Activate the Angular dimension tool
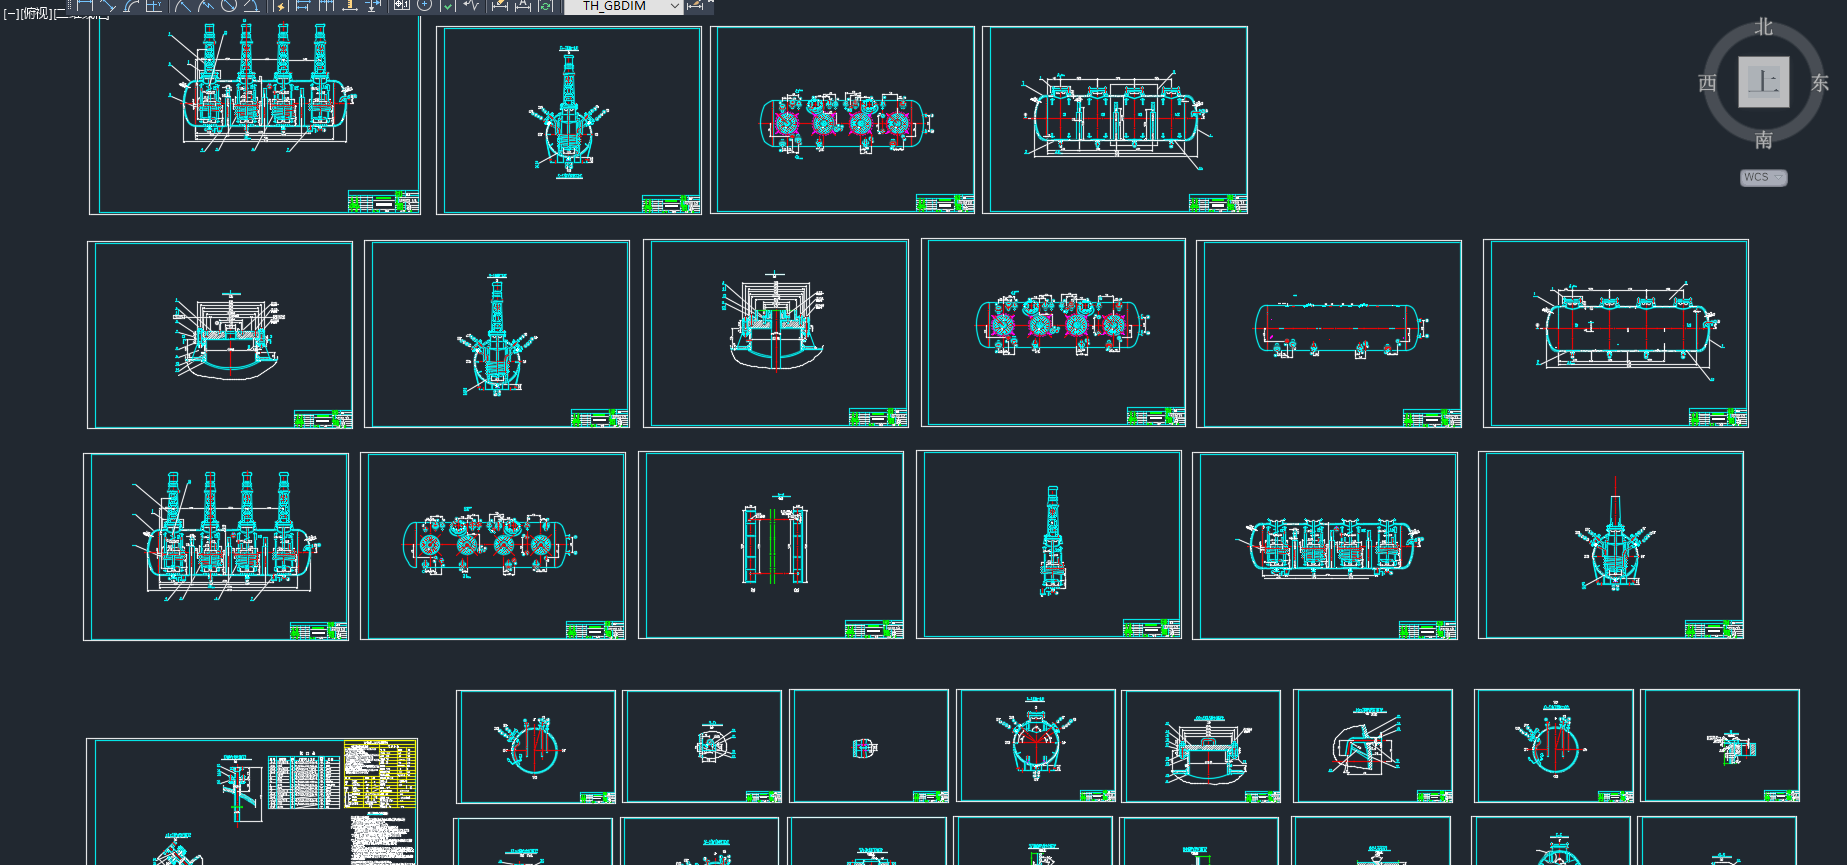The width and height of the screenshot is (1847, 865). click(252, 5)
